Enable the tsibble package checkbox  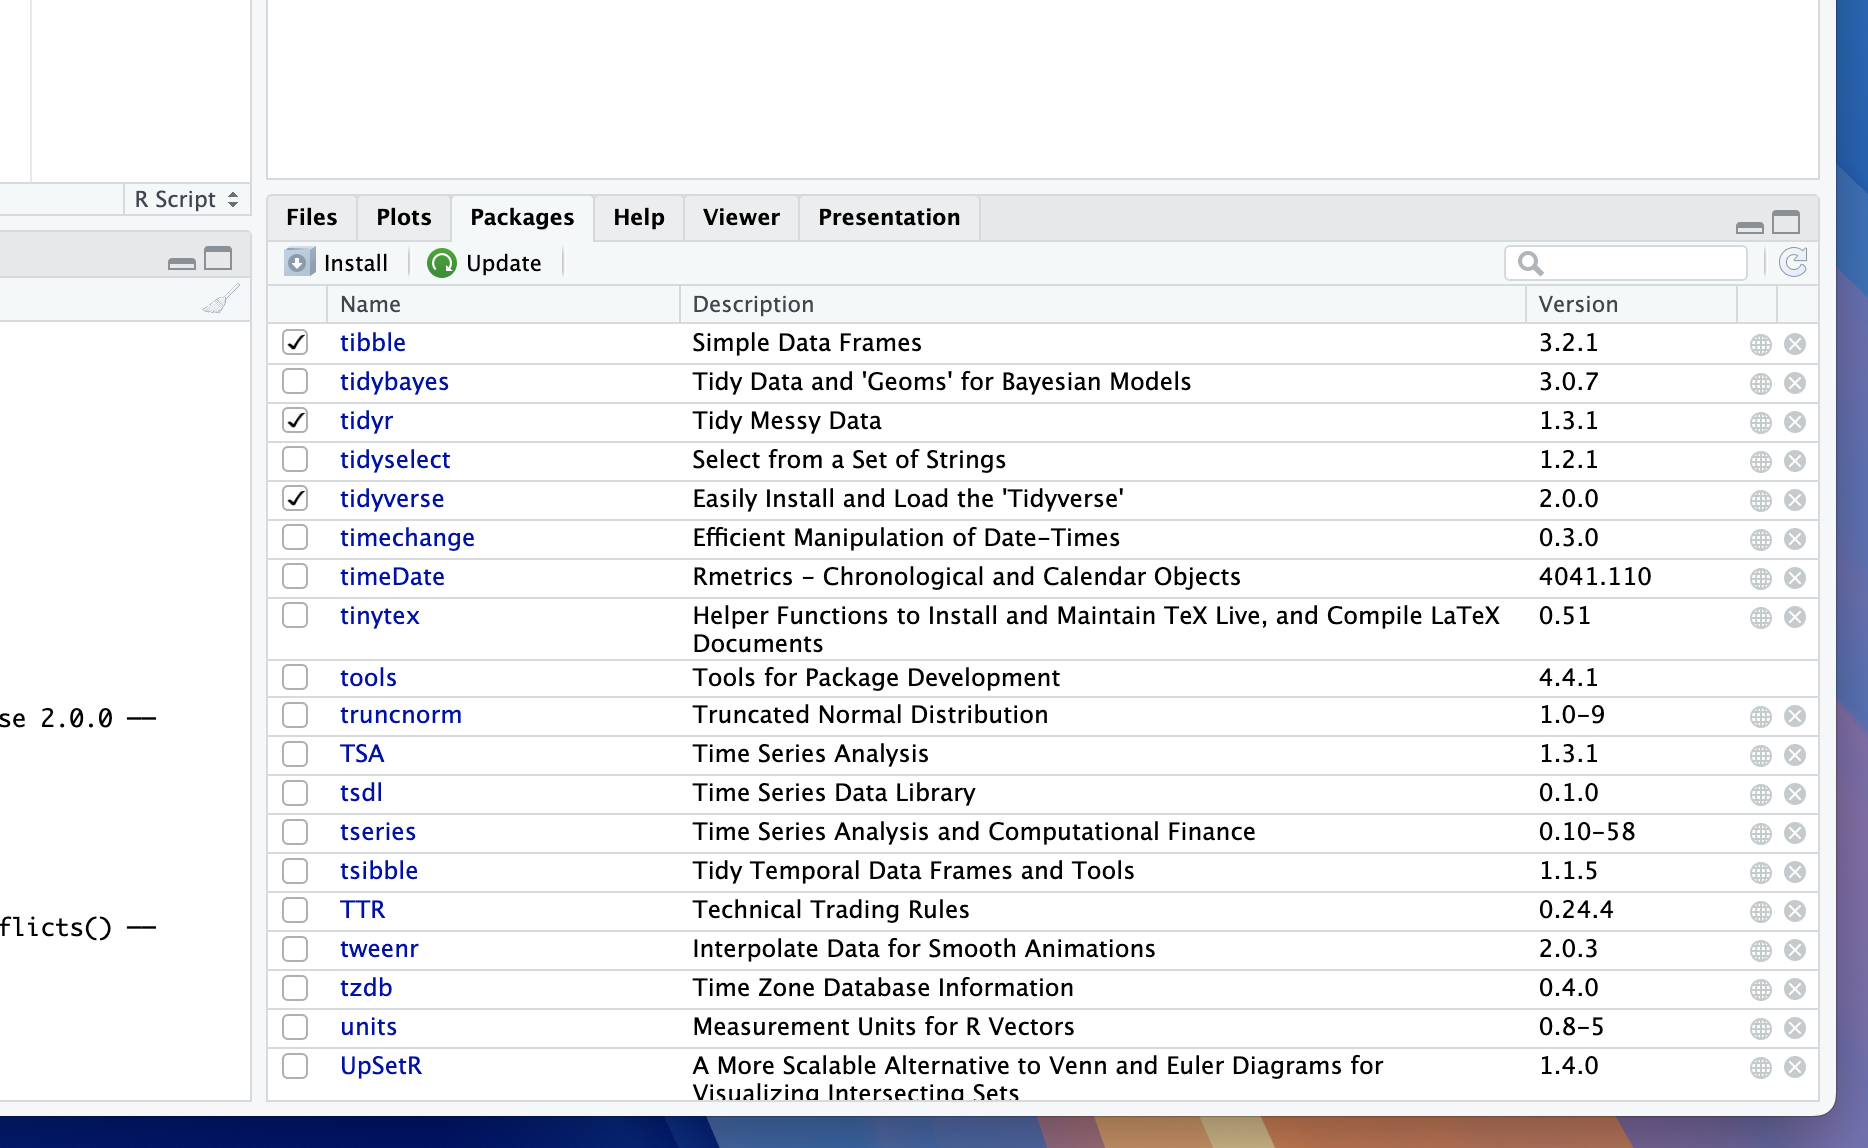(295, 871)
